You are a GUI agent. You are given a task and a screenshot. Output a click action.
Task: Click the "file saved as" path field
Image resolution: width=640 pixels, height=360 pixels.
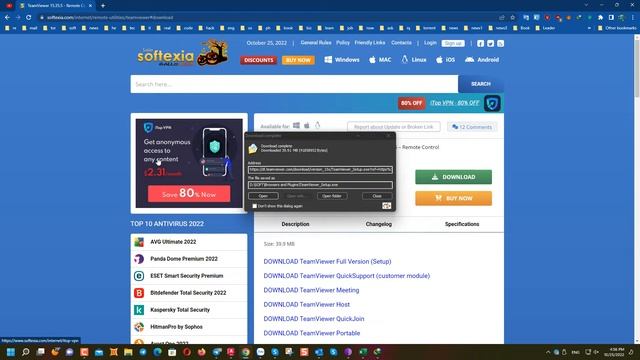[x=320, y=185]
